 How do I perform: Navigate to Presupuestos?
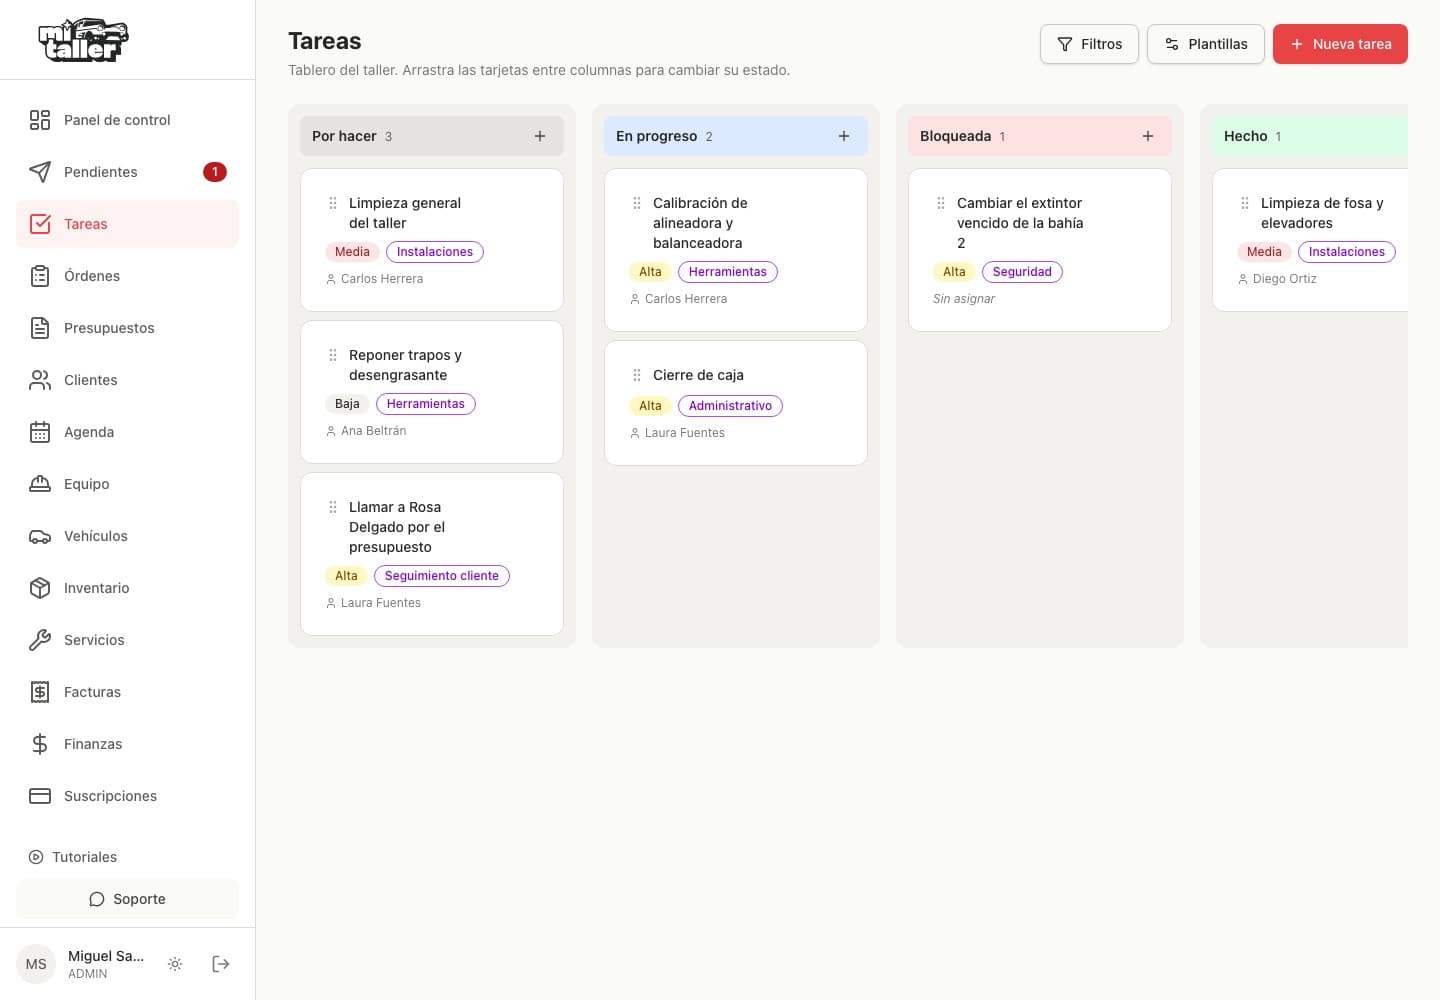[127, 328]
